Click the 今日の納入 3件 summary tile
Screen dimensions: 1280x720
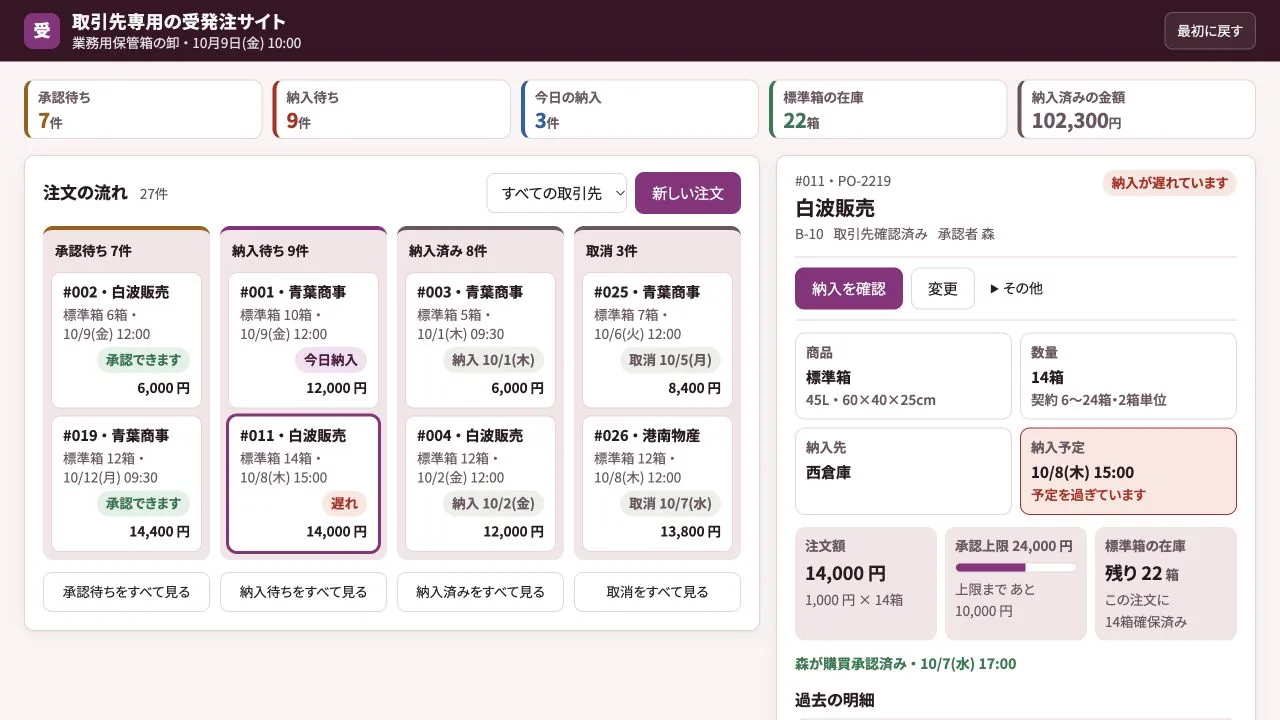(x=640, y=109)
